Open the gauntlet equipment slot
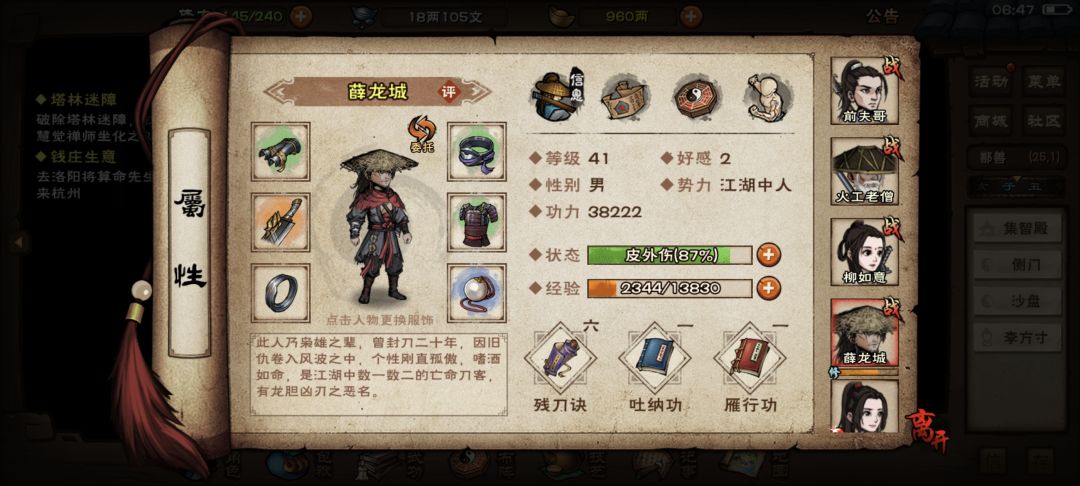1080x486 pixels. [280, 151]
